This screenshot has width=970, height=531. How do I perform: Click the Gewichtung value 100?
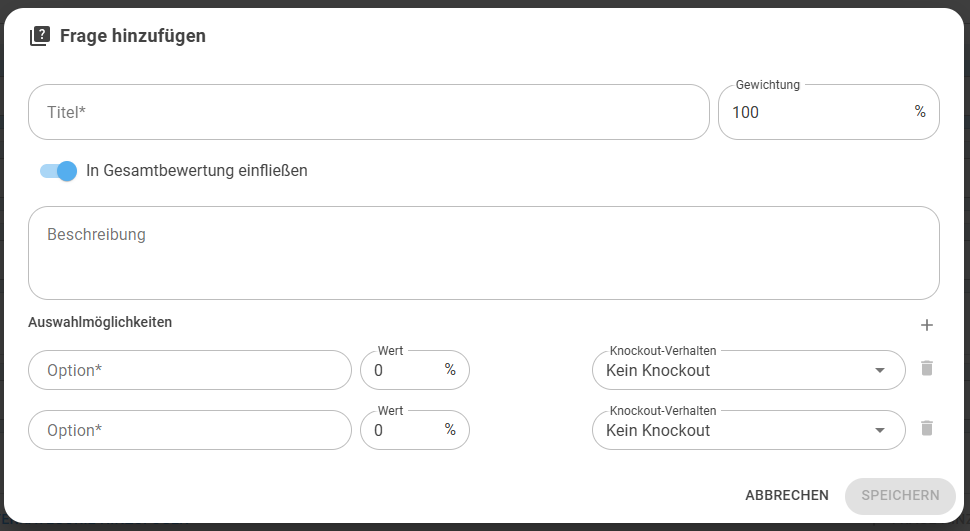(x=745, y=112)
